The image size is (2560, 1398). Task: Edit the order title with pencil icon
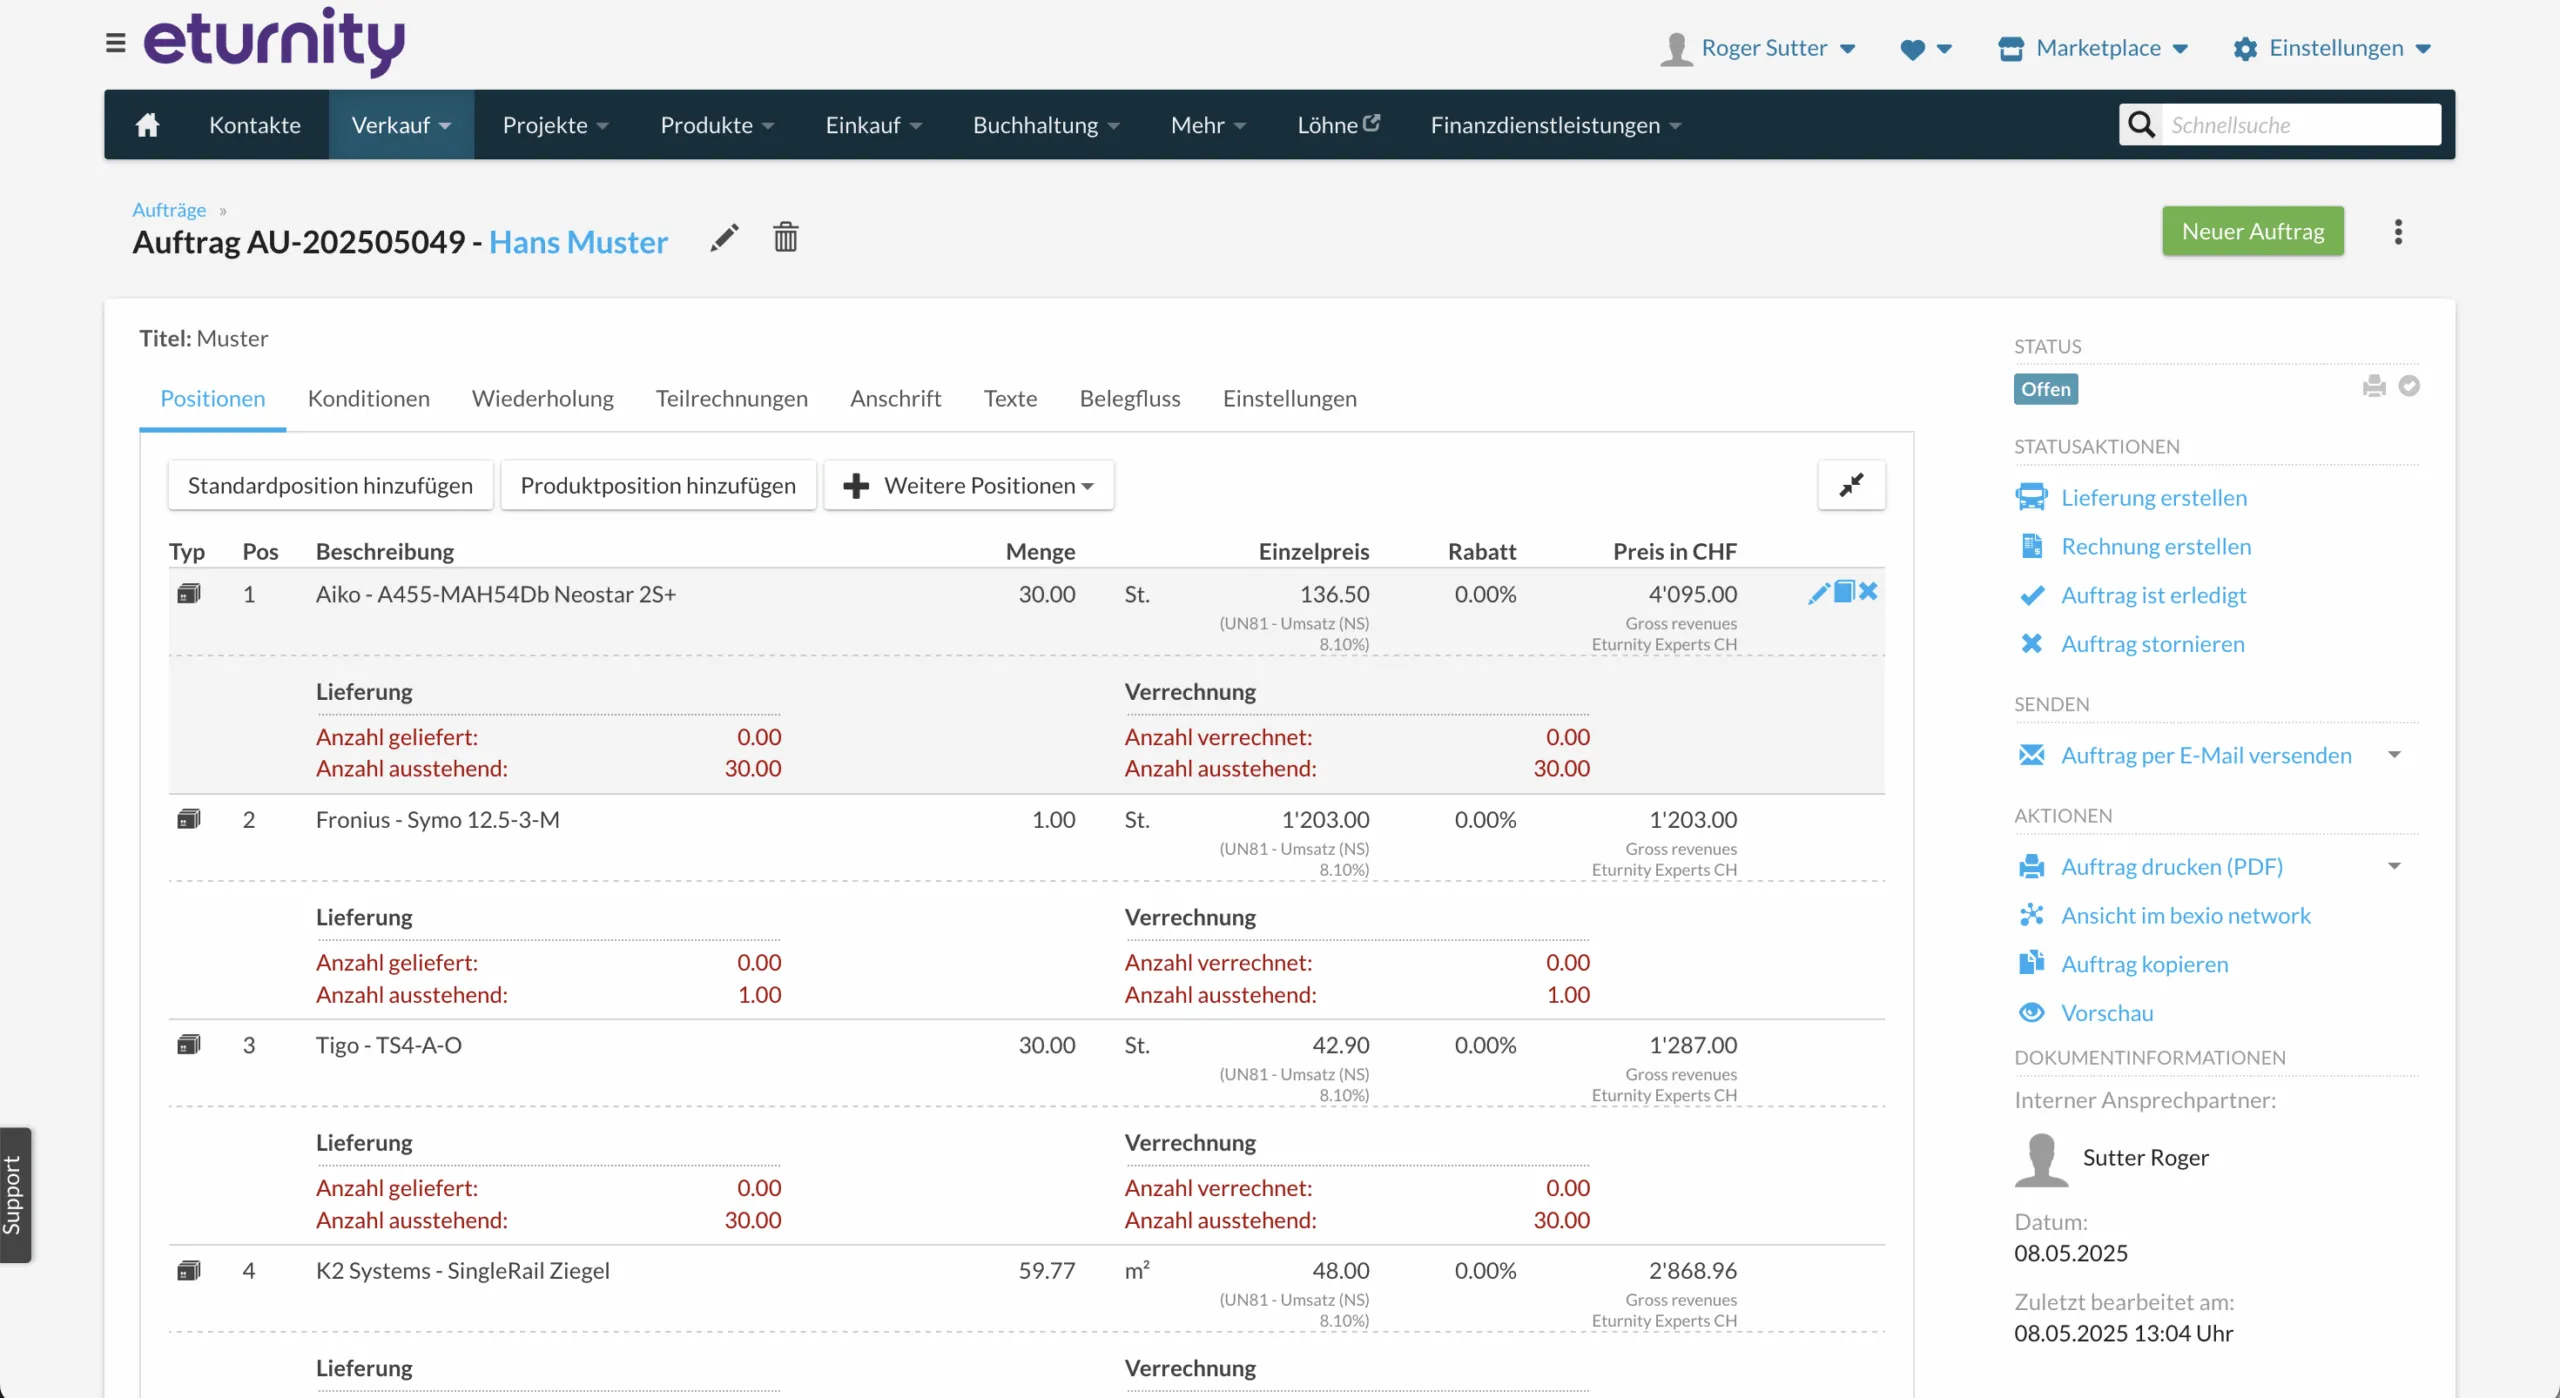pos(724,238)
